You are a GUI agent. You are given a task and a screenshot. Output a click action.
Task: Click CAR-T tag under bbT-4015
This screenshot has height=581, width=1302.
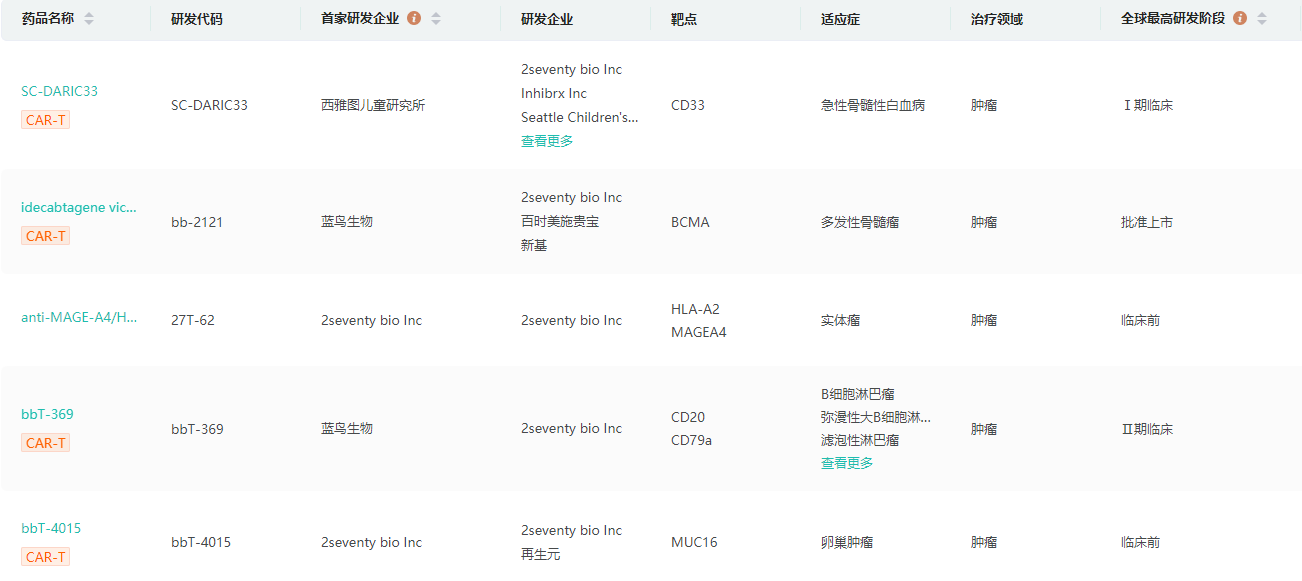(x=46, y=557)
